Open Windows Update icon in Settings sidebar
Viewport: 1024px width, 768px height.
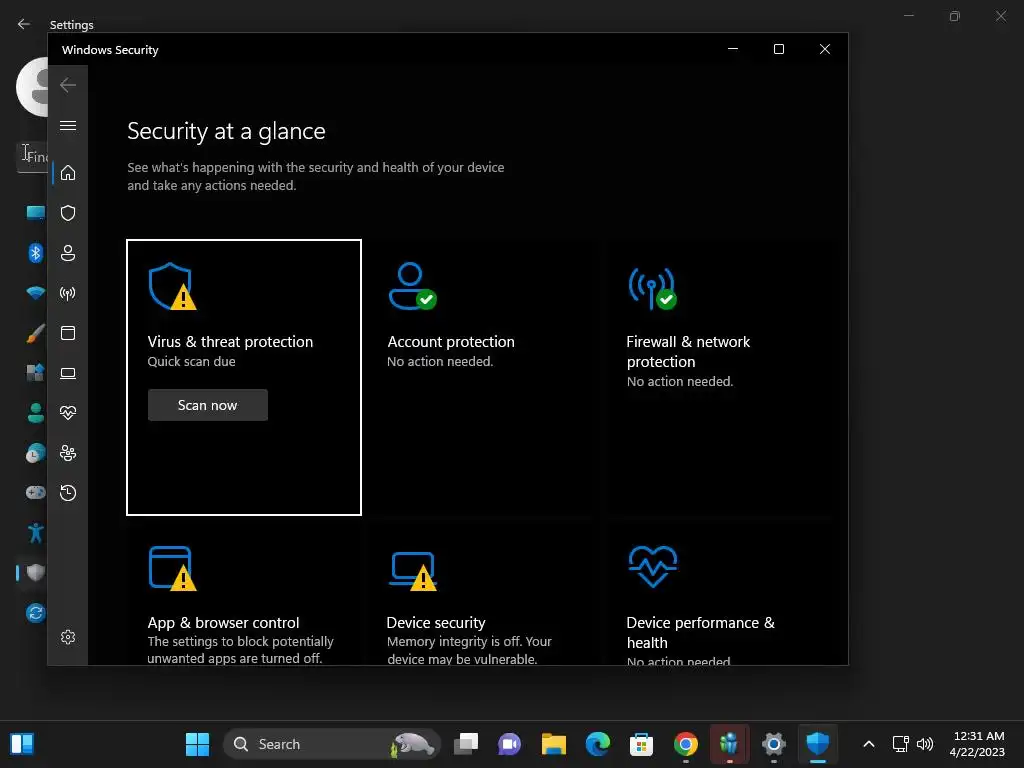click(x=35, y=613)
